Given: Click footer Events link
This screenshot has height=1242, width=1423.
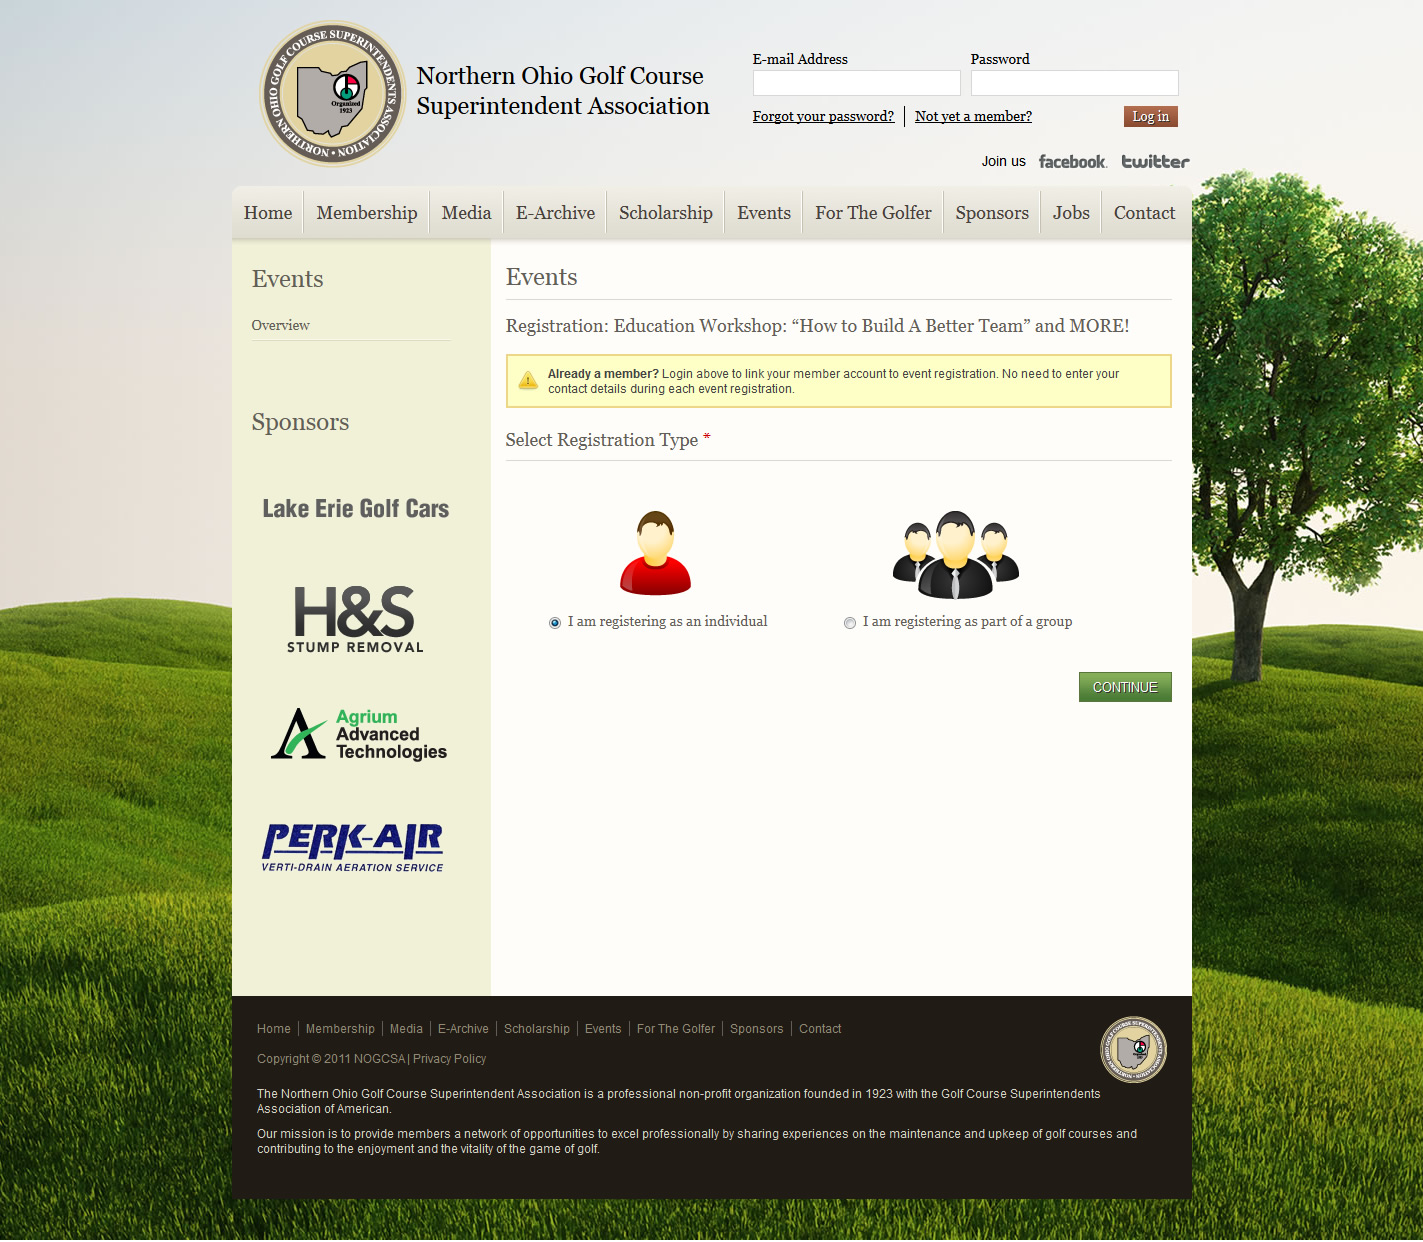Looking at the screenshot, I should coord(603,1029).
